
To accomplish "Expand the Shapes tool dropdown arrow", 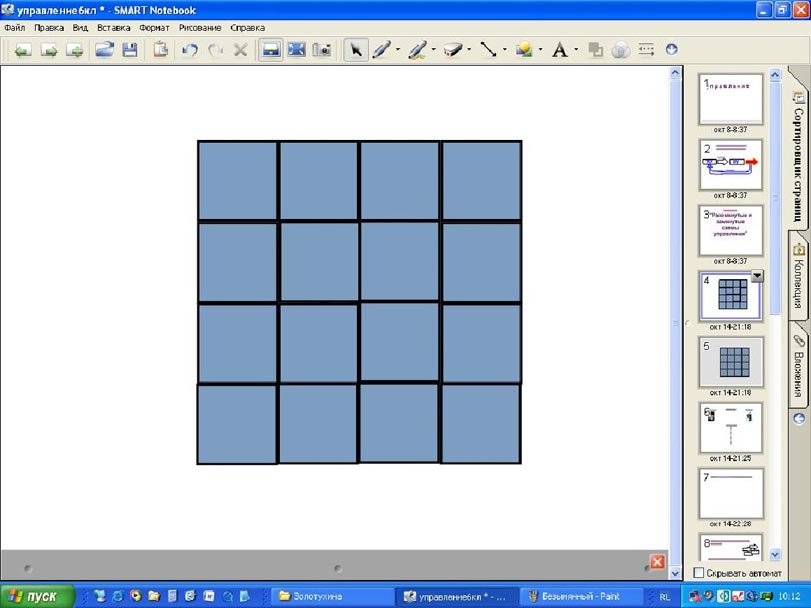I will point(540,49).
